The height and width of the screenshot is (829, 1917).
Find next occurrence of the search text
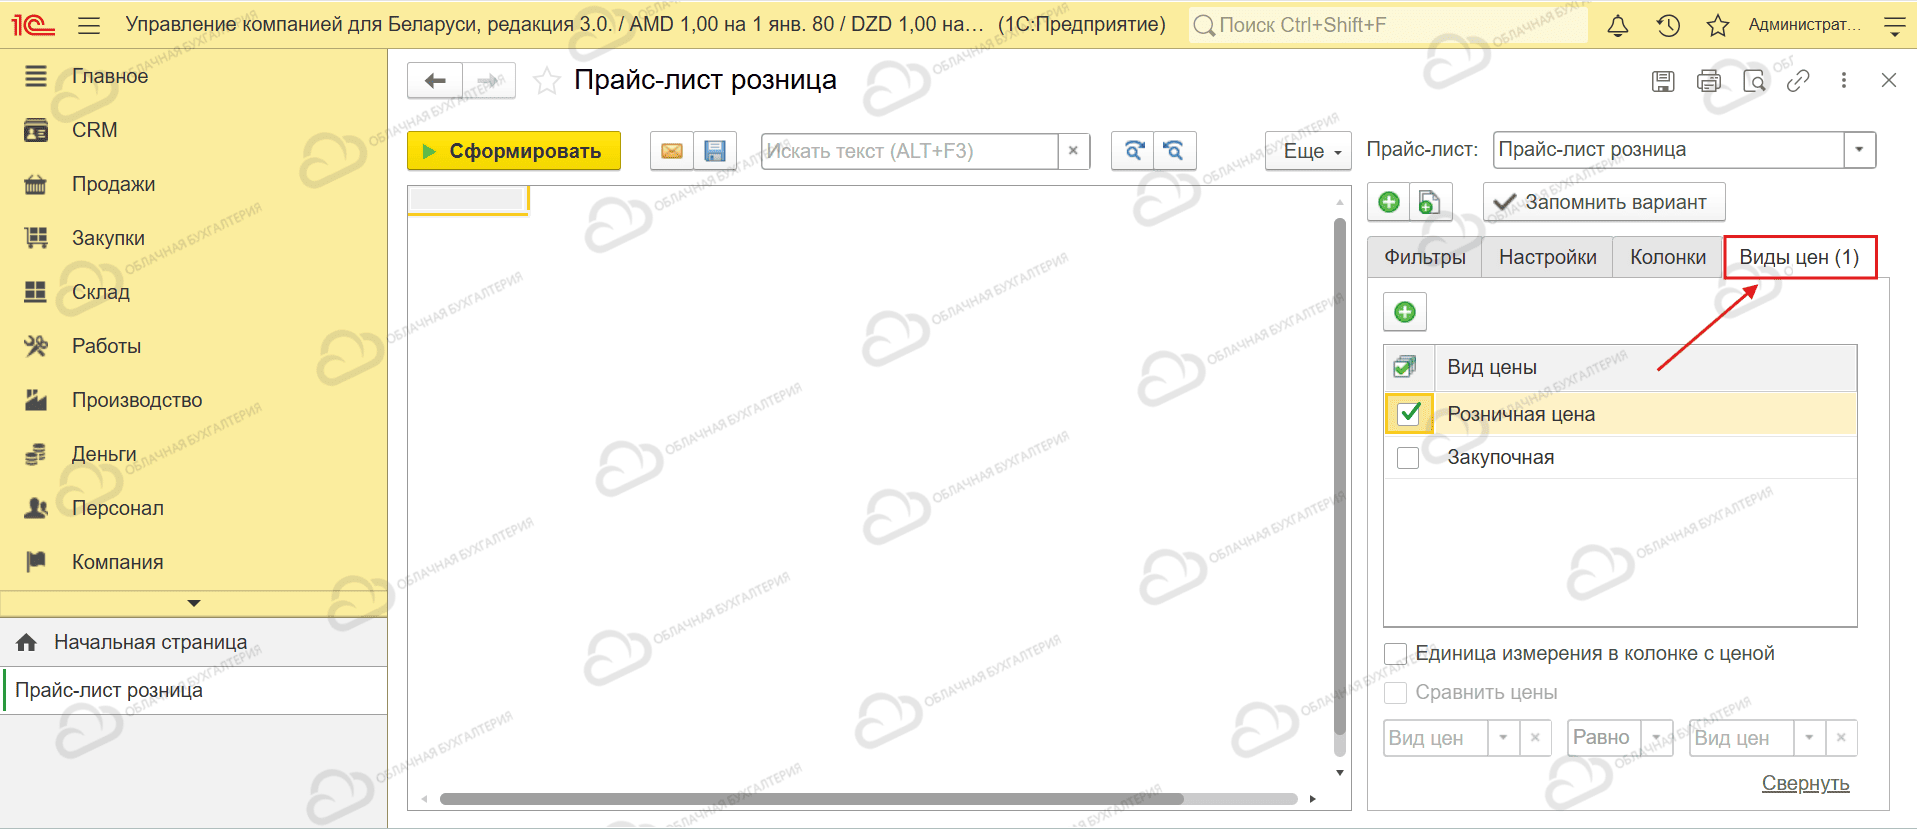click(x=1133, y=151)
